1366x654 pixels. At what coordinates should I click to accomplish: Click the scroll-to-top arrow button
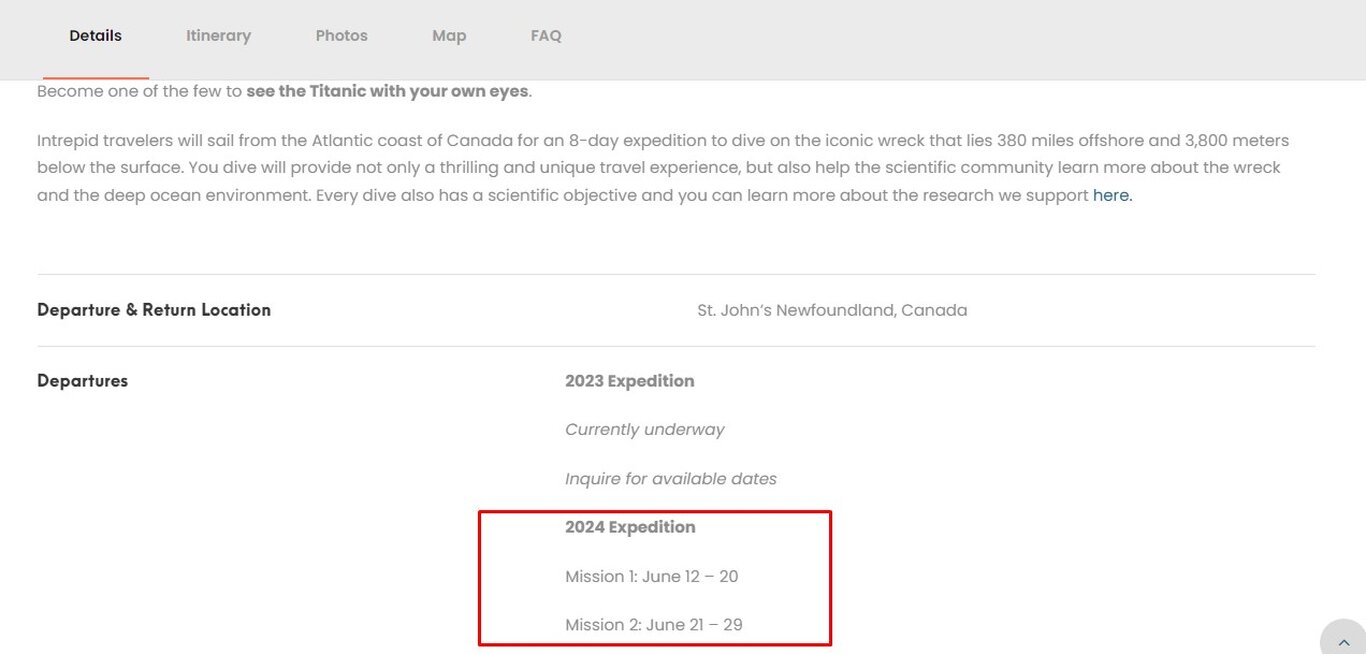(x=1343, y=641)
